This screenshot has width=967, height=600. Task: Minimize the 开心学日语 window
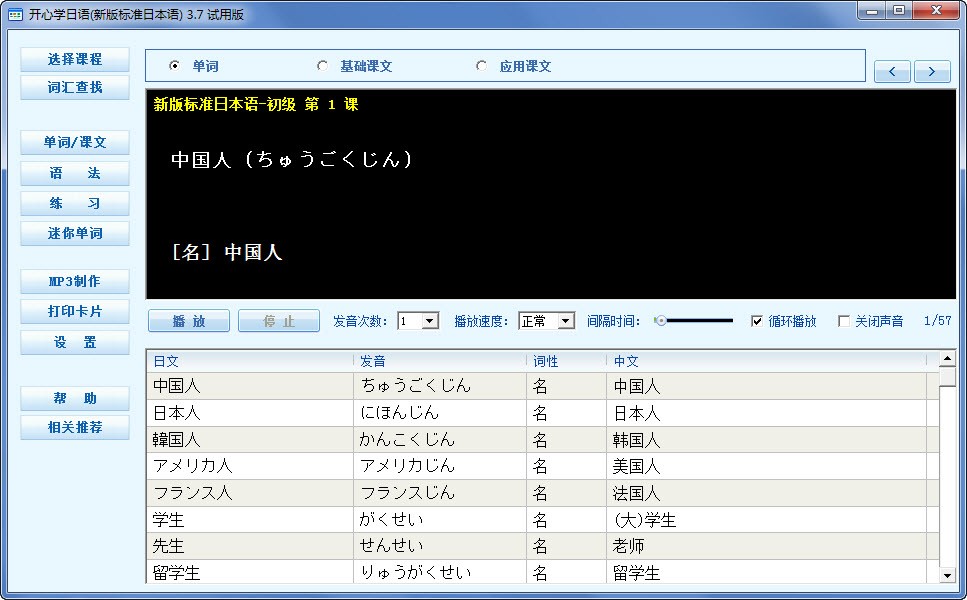pos(872,10)
